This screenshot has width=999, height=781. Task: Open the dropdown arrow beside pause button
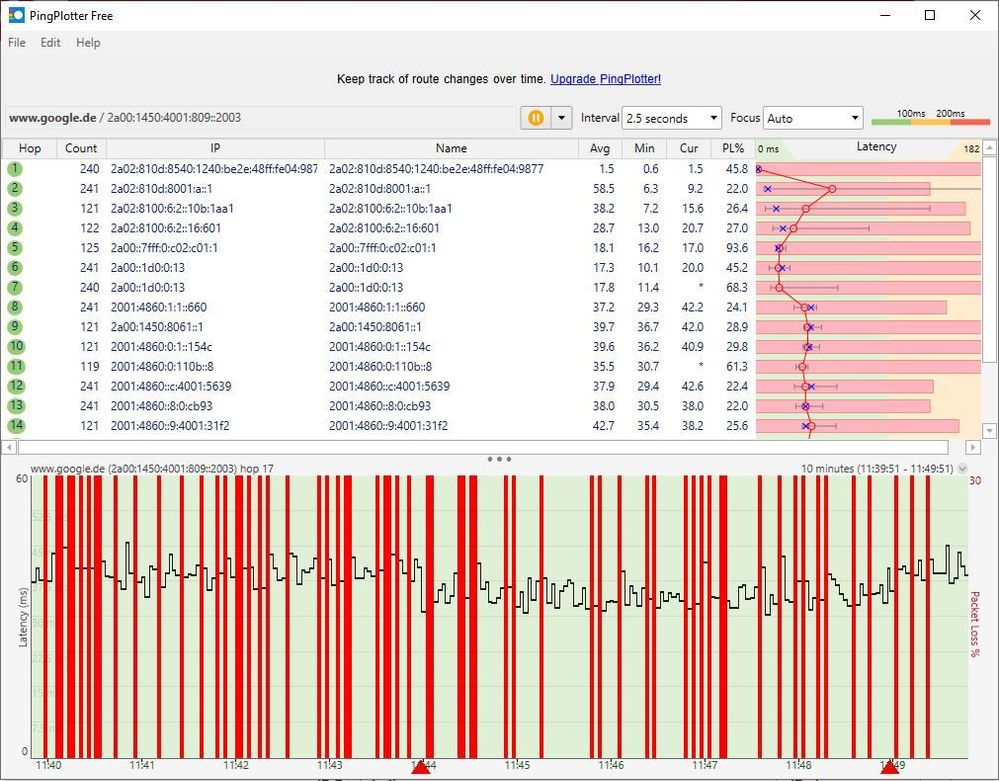click(x=561, y=118)
